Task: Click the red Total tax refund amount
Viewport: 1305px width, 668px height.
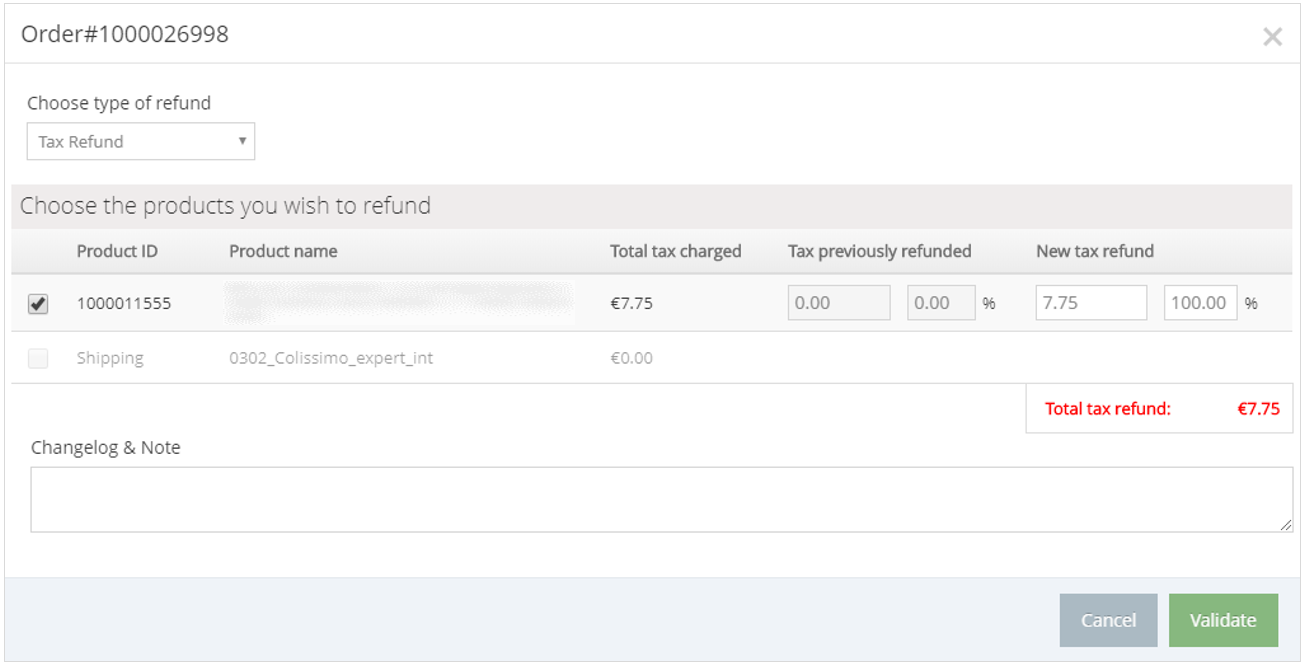Action: [1258, 408]
